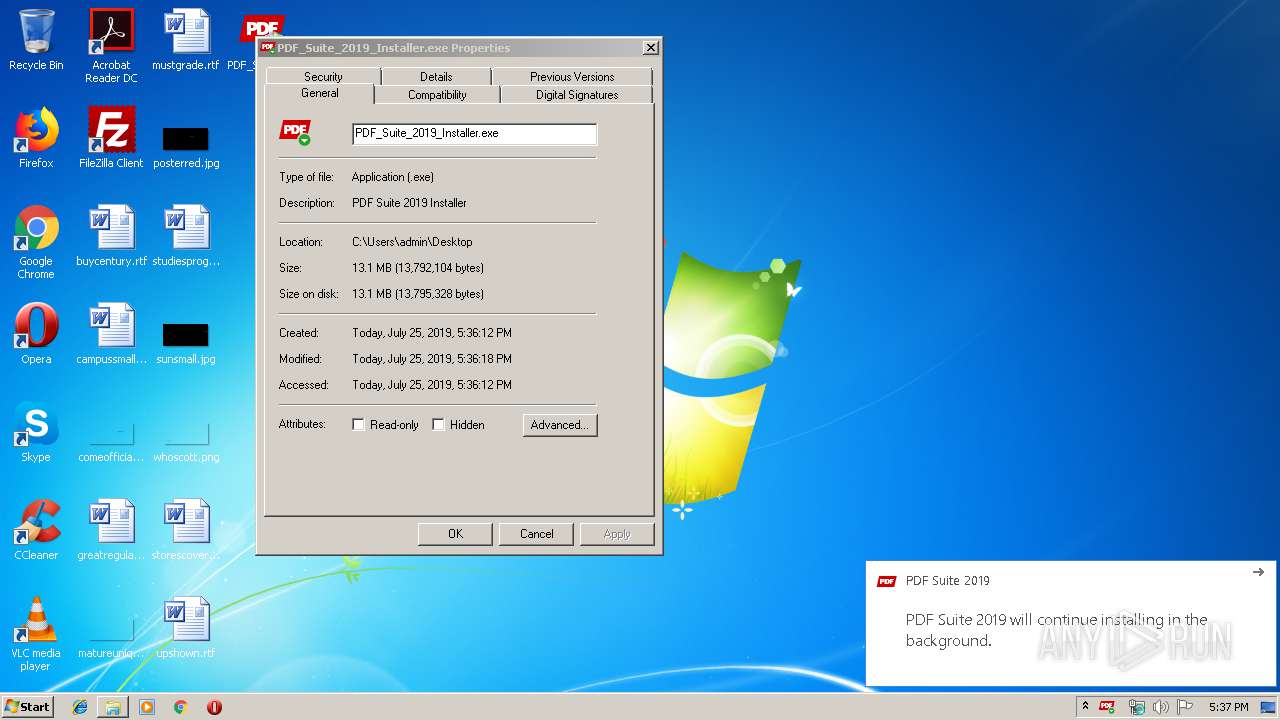Viewport: 1280px width, 720px height.
Task: Open Windows Explorer from taskbar
Action: tap(113, 707)
